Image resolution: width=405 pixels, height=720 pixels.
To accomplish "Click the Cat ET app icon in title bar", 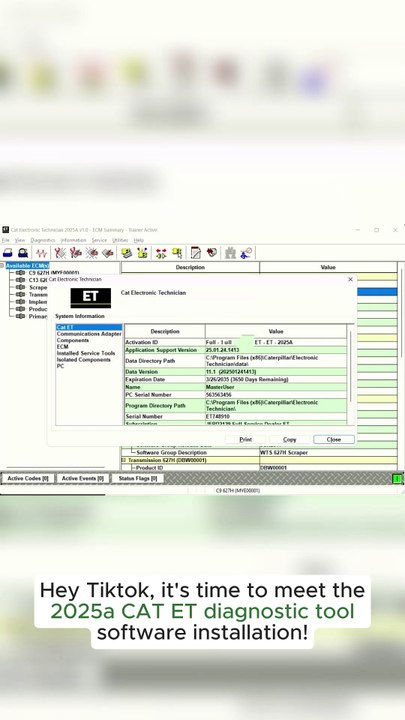I will tap(6, 230).
